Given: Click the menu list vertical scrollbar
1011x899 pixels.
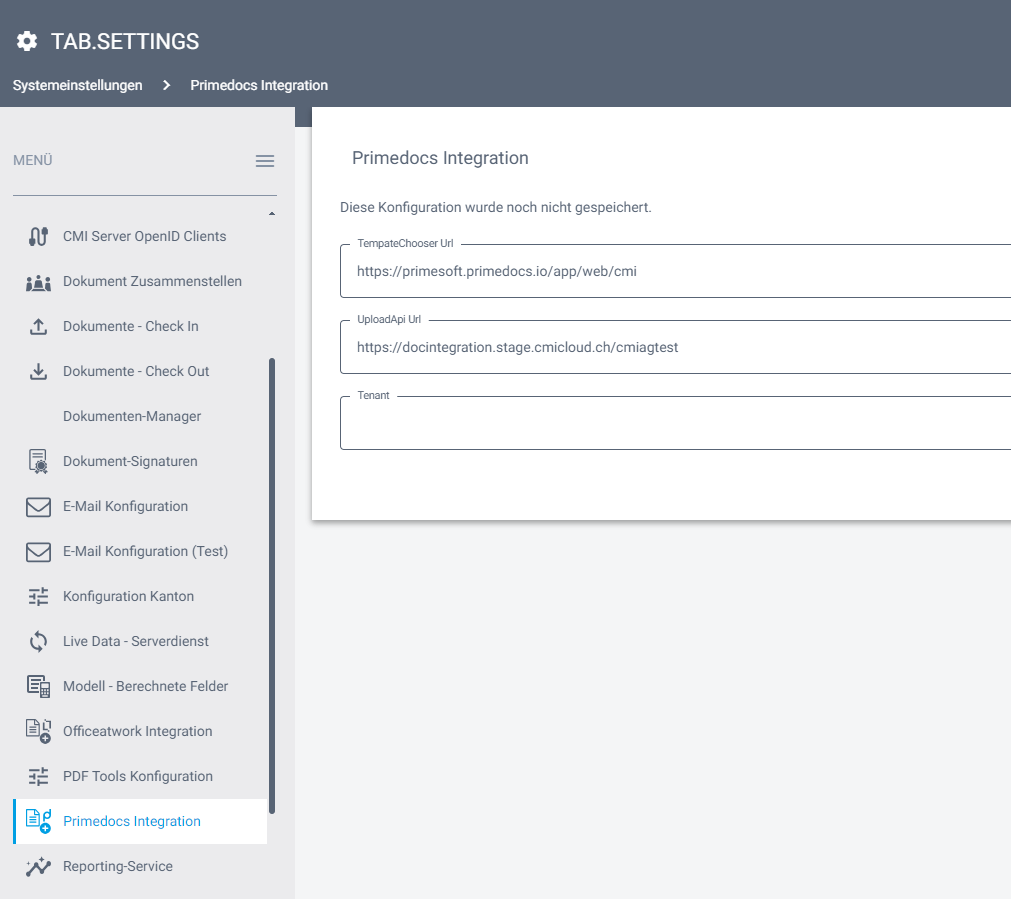Looking at the screenshot, I should 272,586.
